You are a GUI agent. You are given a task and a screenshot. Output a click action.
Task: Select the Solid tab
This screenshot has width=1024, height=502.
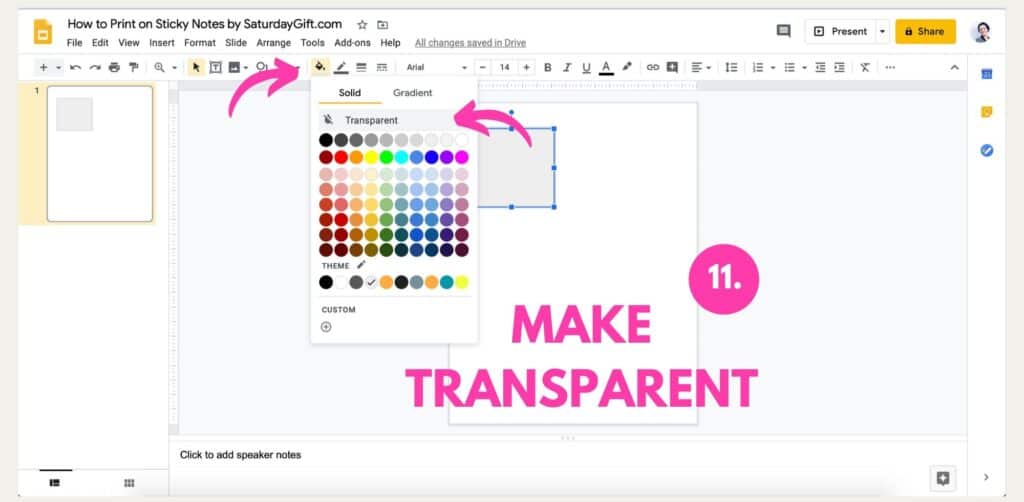349,93
